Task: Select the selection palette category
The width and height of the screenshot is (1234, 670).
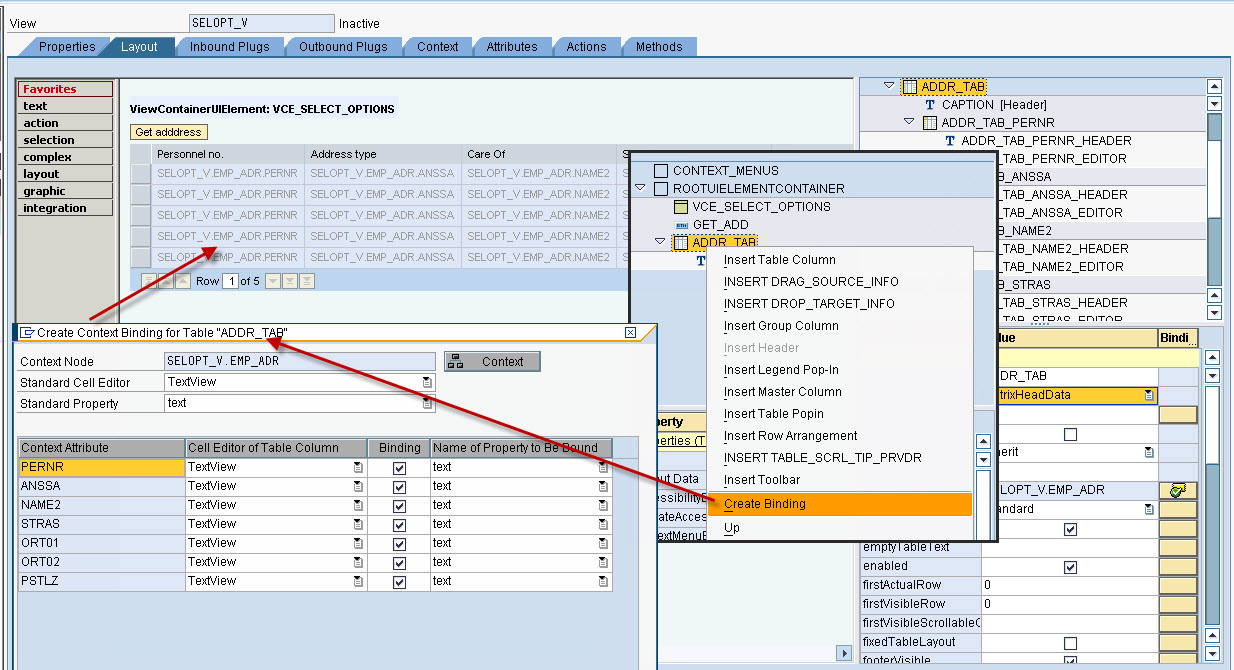Action: click(66, 140)
